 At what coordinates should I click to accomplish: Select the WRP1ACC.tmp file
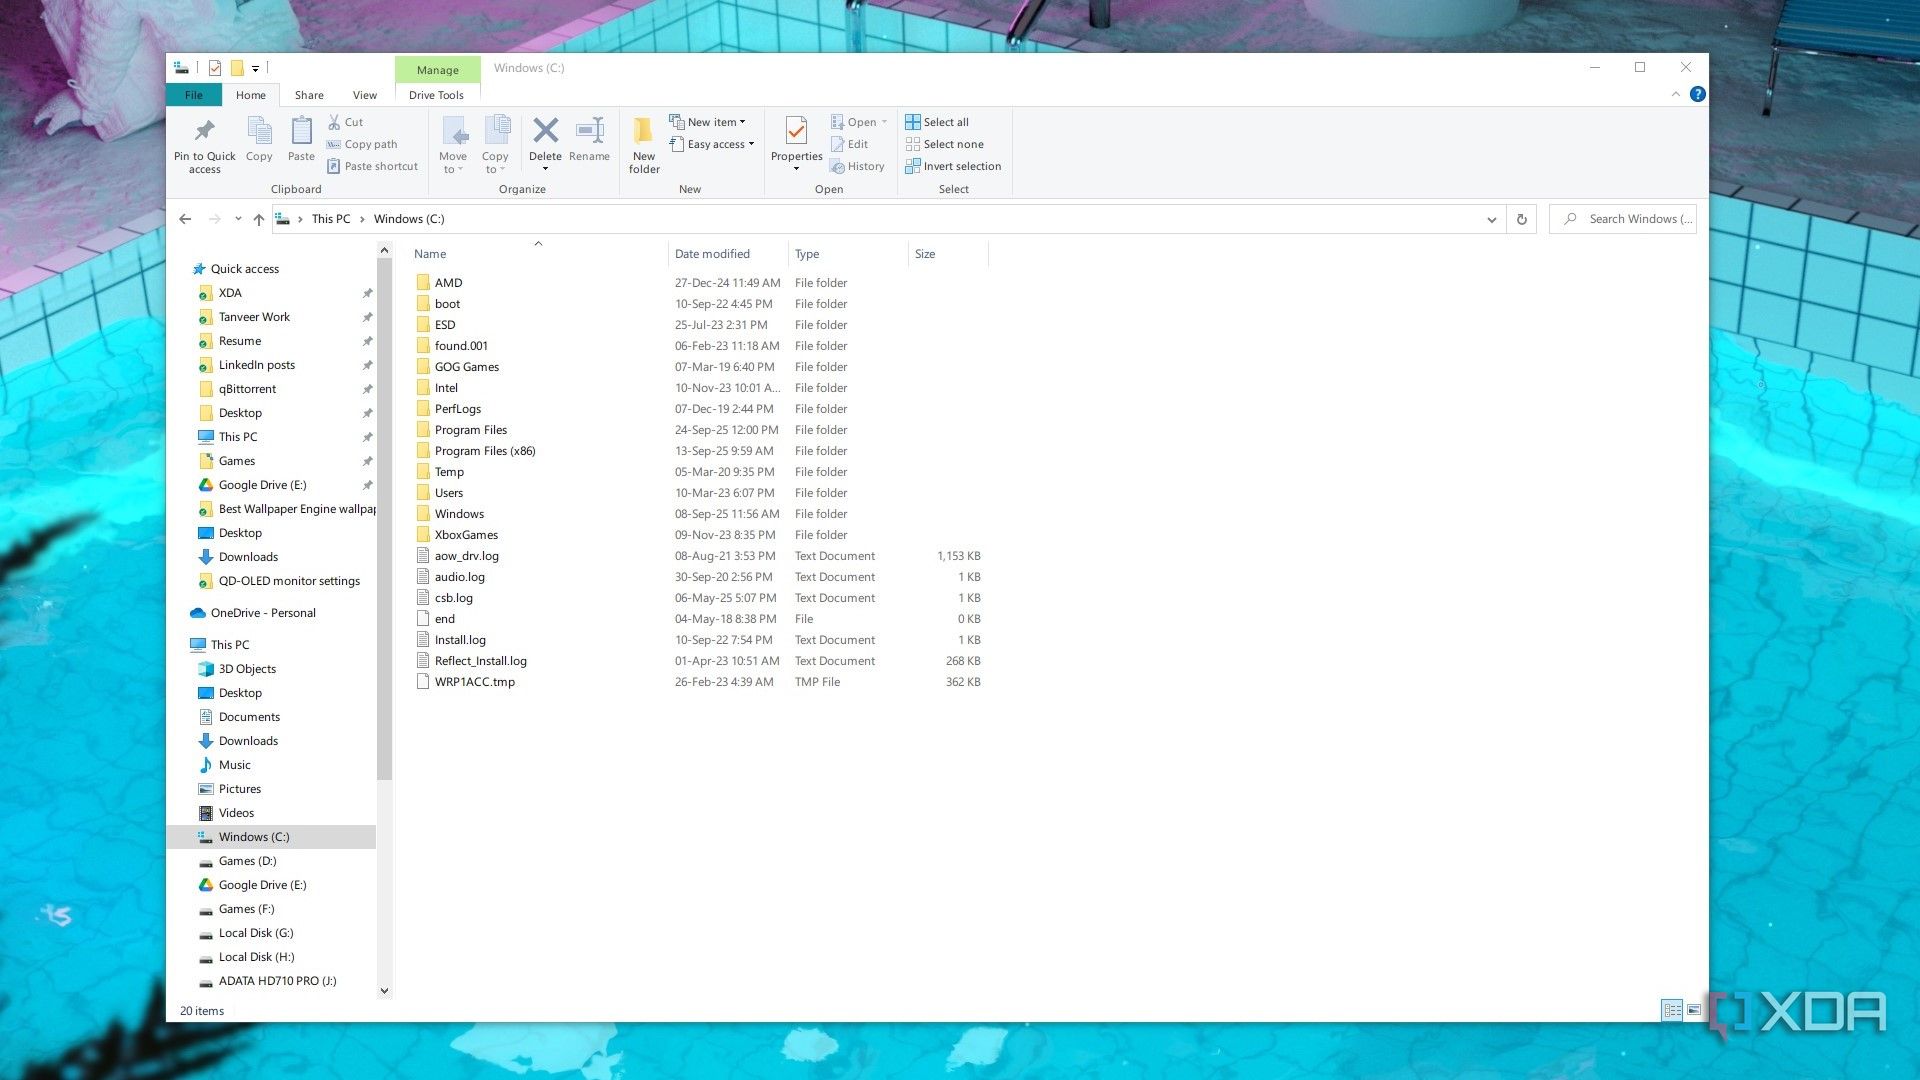[475, 682]
